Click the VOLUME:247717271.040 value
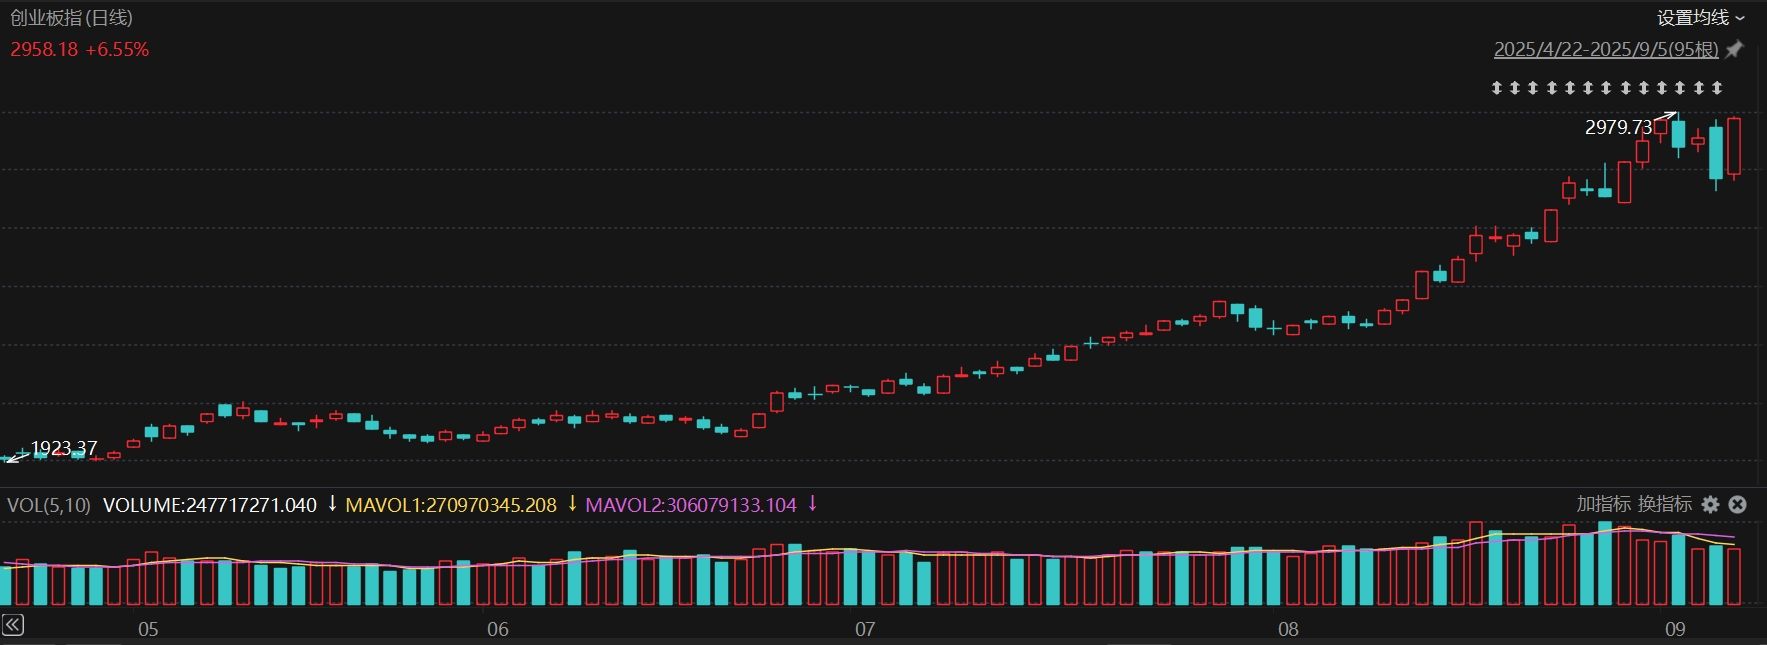This screenshot has width=1767, height=645. [x=210, y=505]
